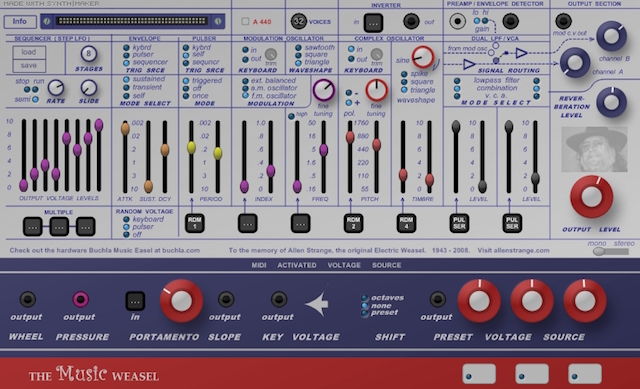Image resolution: width=640 pixels, height=389 pixels.
Task: Click the RDM 2 connector under Pitch
Action: 353,223
